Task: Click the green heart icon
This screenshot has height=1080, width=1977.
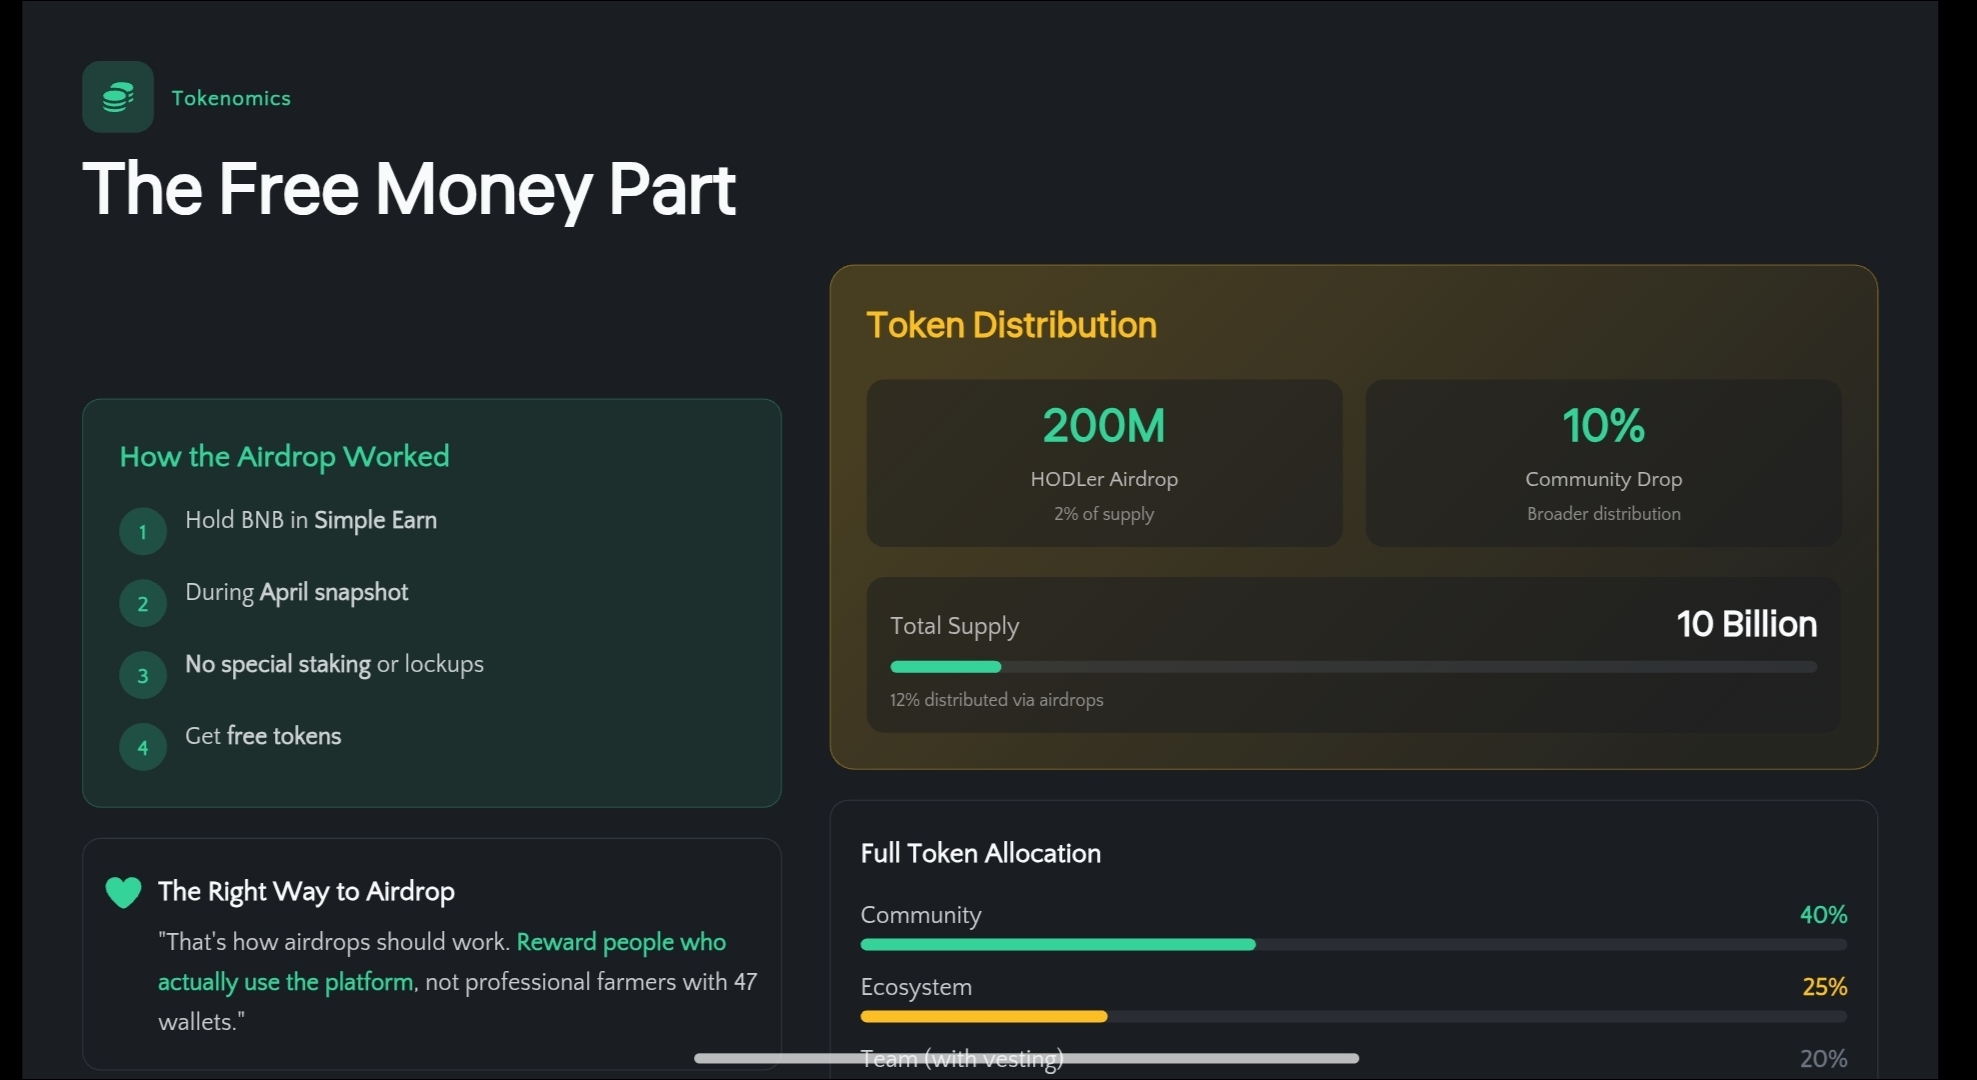Action: (124, 892)
